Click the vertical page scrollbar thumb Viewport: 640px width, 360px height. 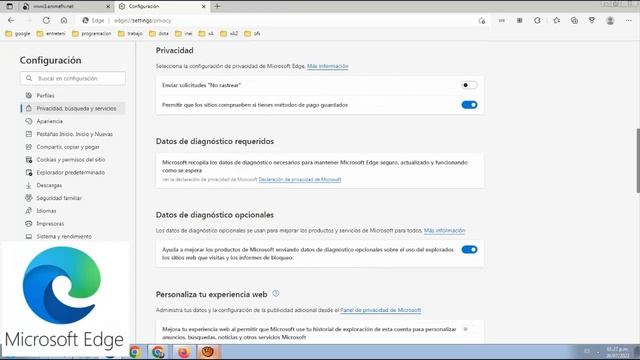pyautogui.click(x=638, y=160)
